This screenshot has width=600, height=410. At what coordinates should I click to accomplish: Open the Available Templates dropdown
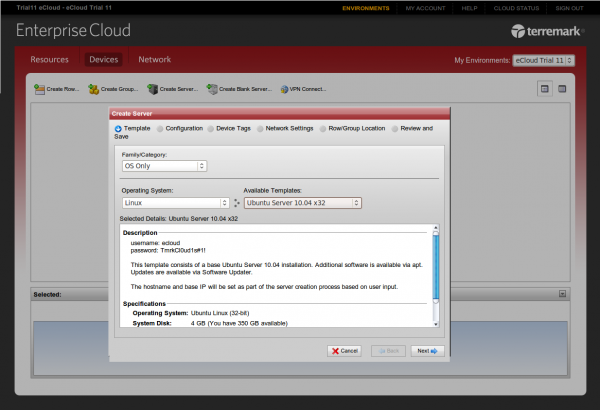303,203
